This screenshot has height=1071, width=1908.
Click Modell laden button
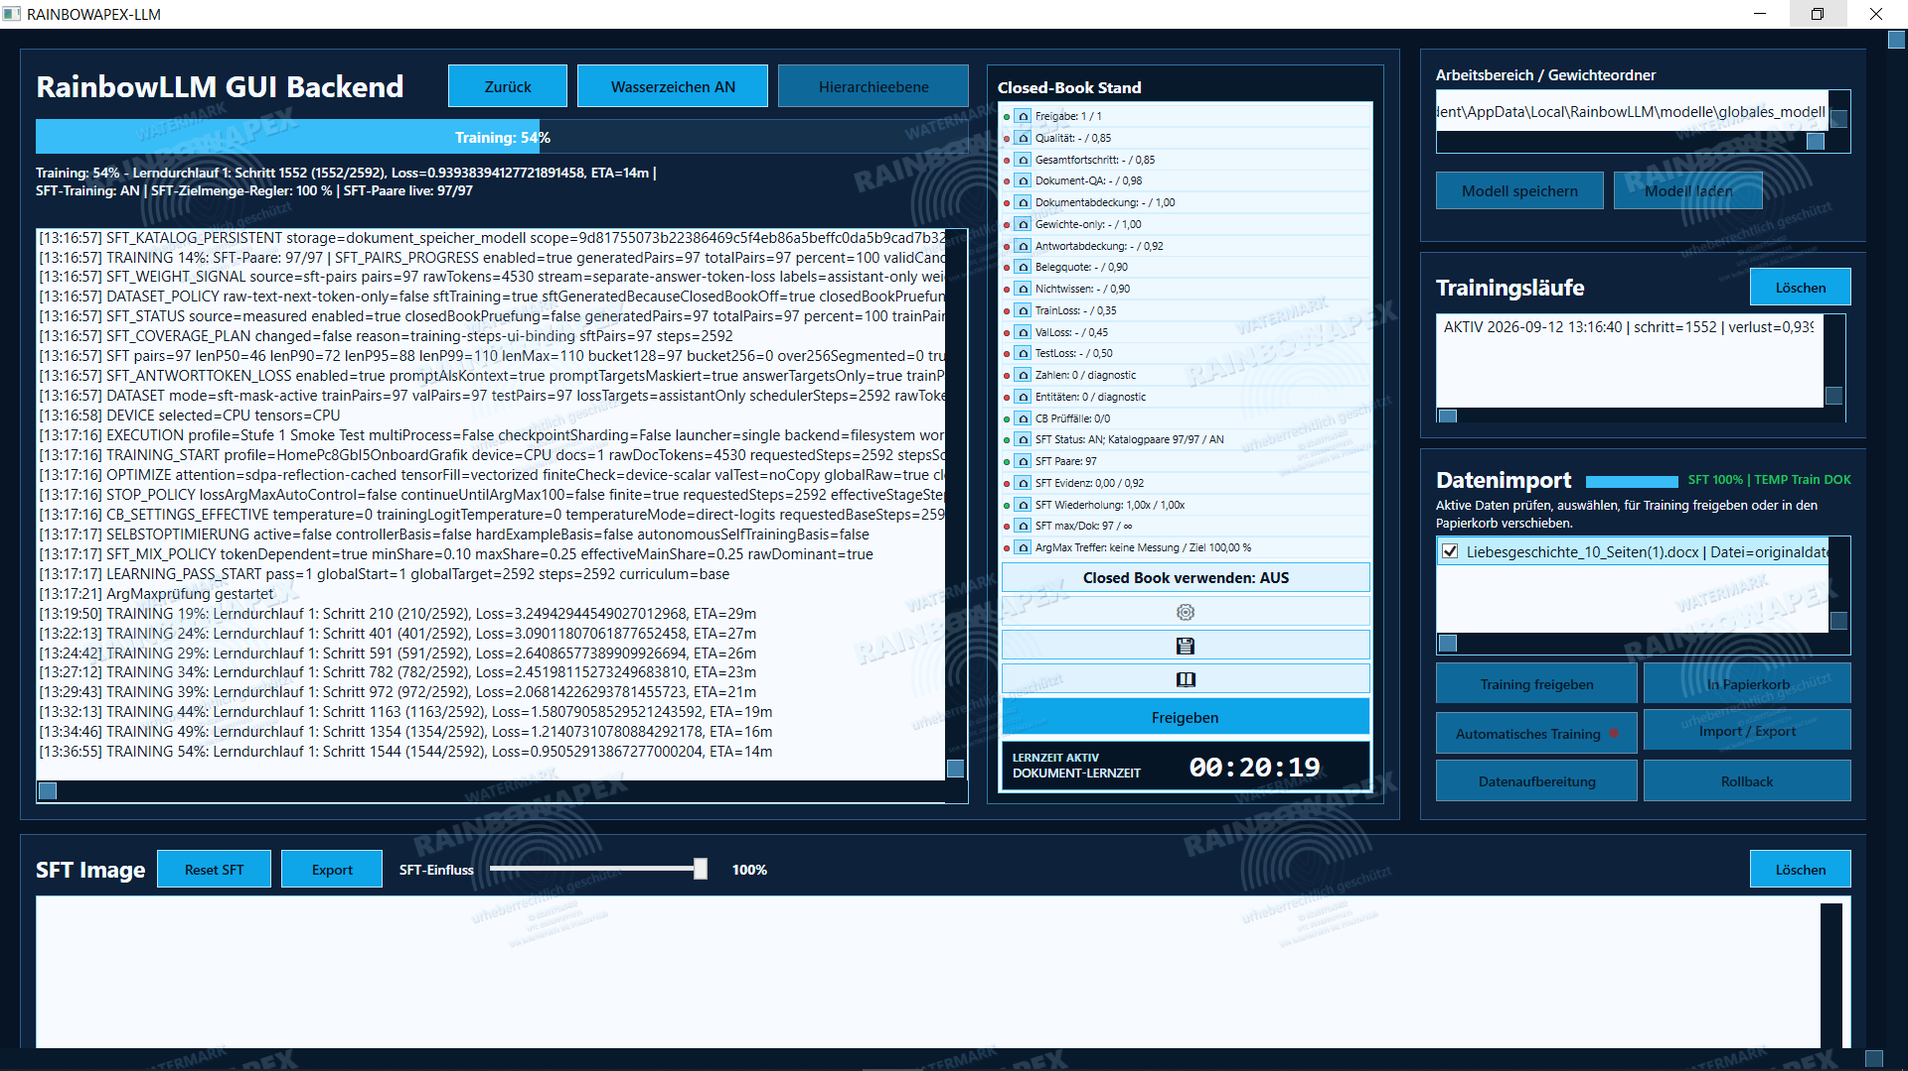tap(1688, 190)
